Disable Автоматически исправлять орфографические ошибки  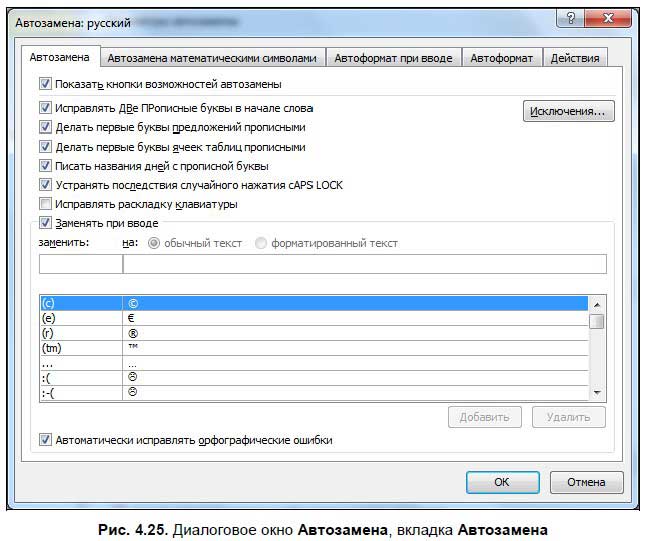pyautogui.click(x=45, y=439)
